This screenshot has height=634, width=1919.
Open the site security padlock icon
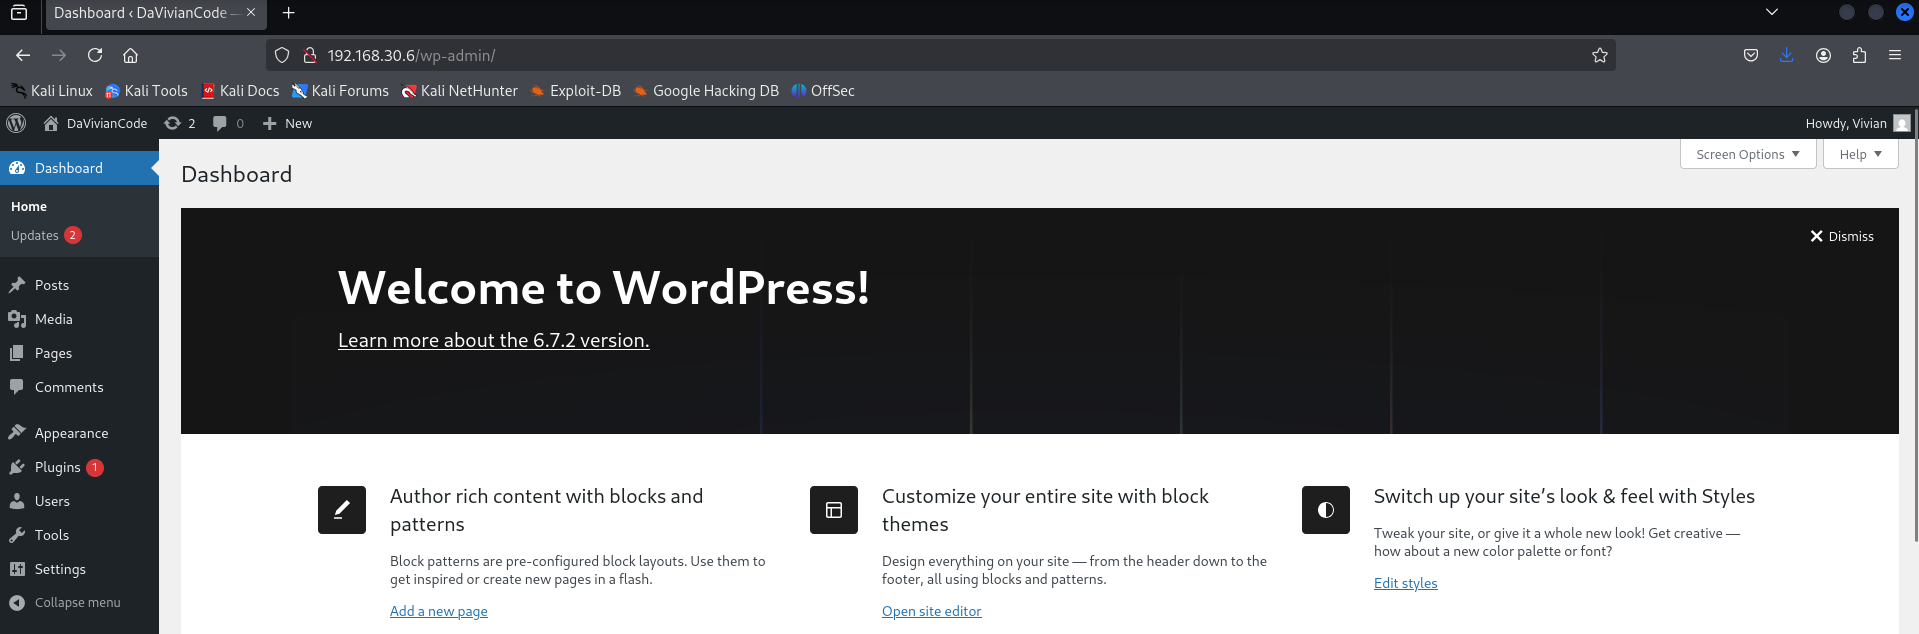pos(310,55)
